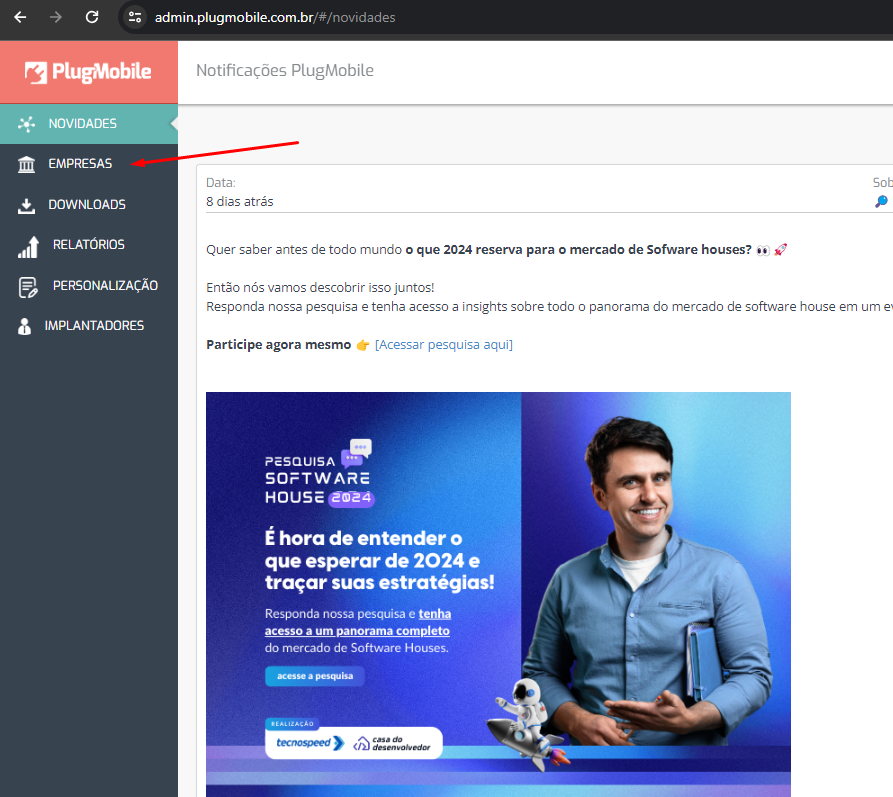Image resolution: width=893 pixels, height=797 pixels.
Task: Click the 'Data:' label
Action: [x=220, y=183]
